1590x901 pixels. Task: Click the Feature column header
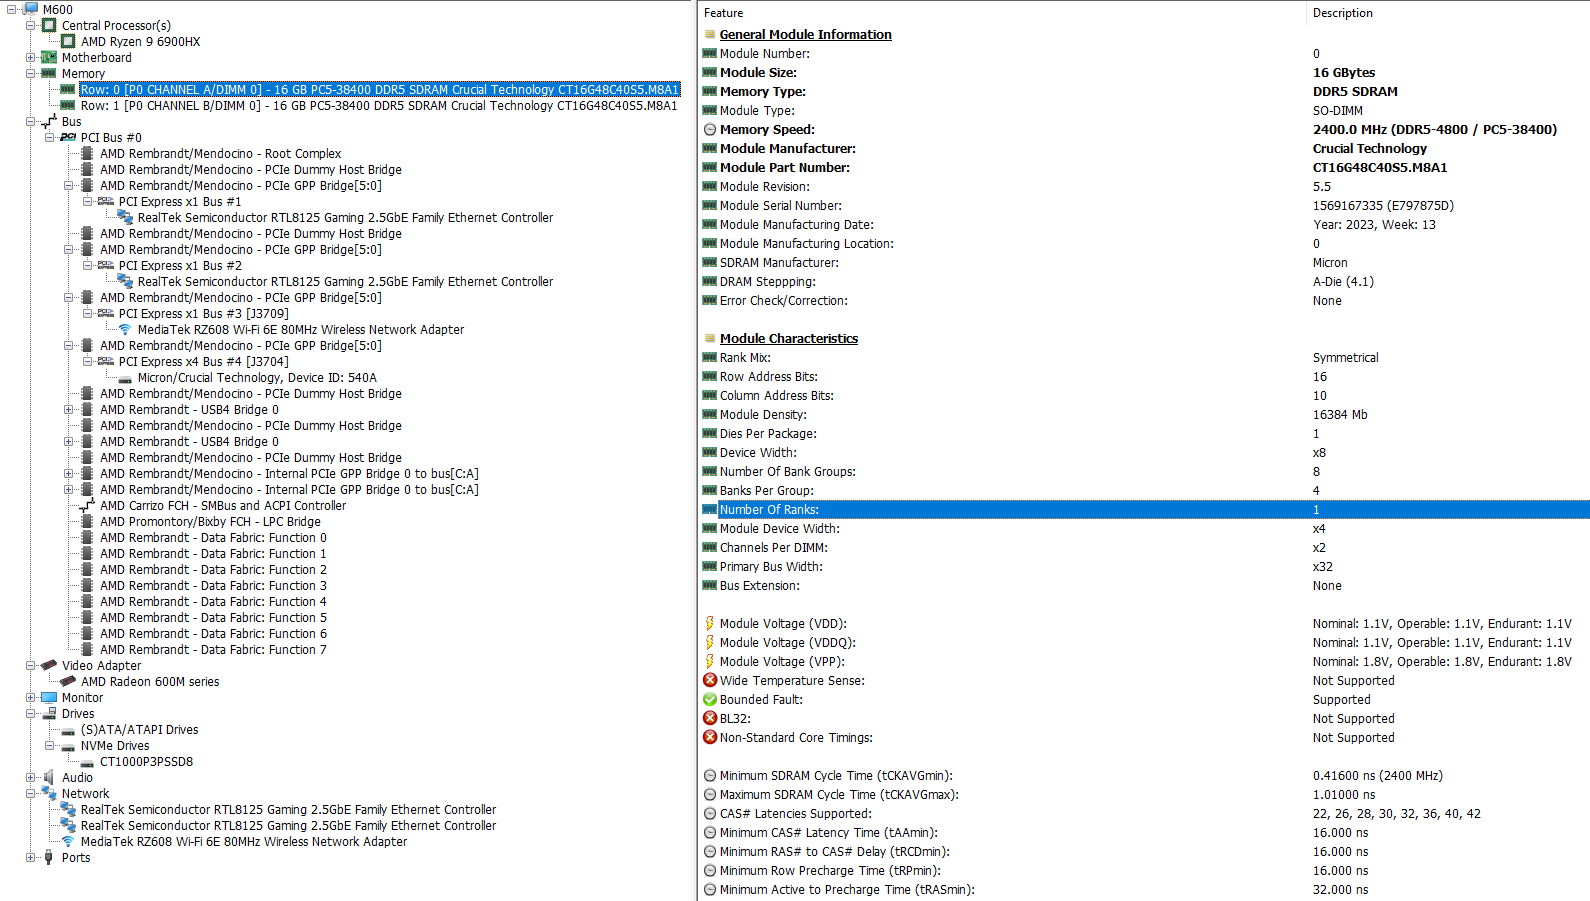point(1002,13)
